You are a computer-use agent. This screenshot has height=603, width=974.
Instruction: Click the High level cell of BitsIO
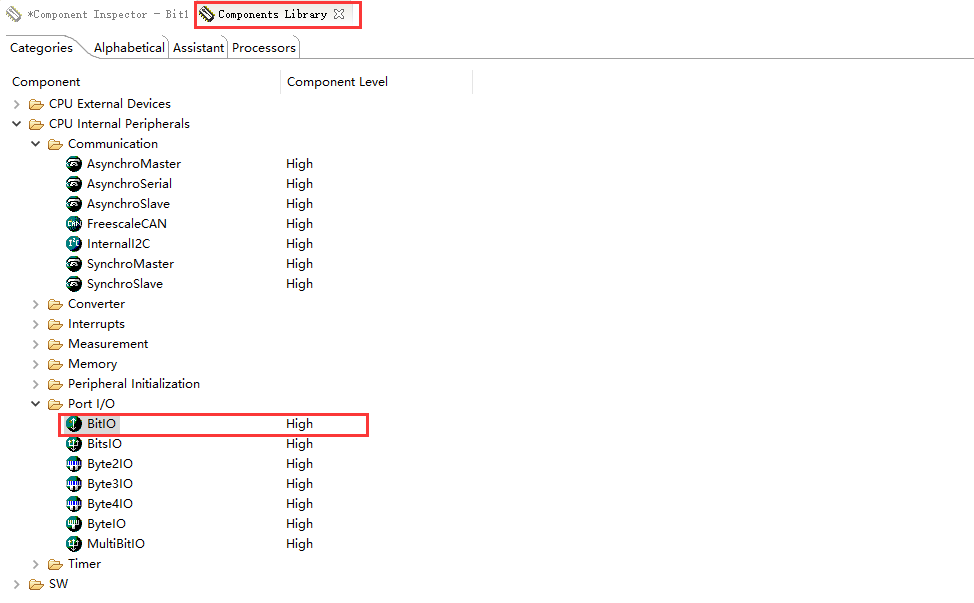299,444
